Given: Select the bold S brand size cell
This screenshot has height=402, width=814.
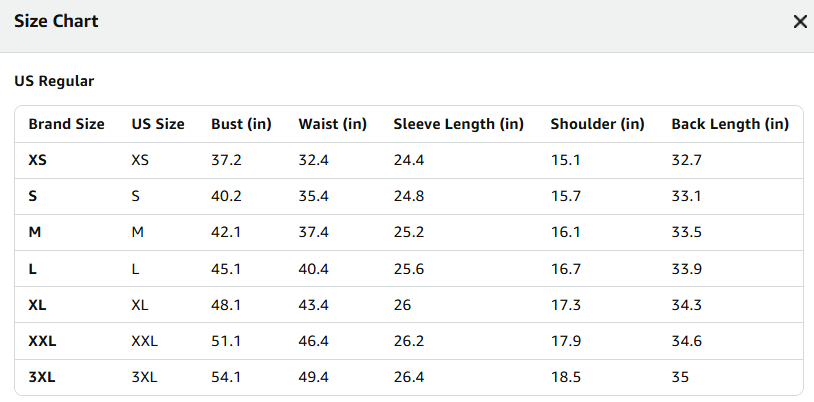Looking at the screenshot, I should point(33,196).
